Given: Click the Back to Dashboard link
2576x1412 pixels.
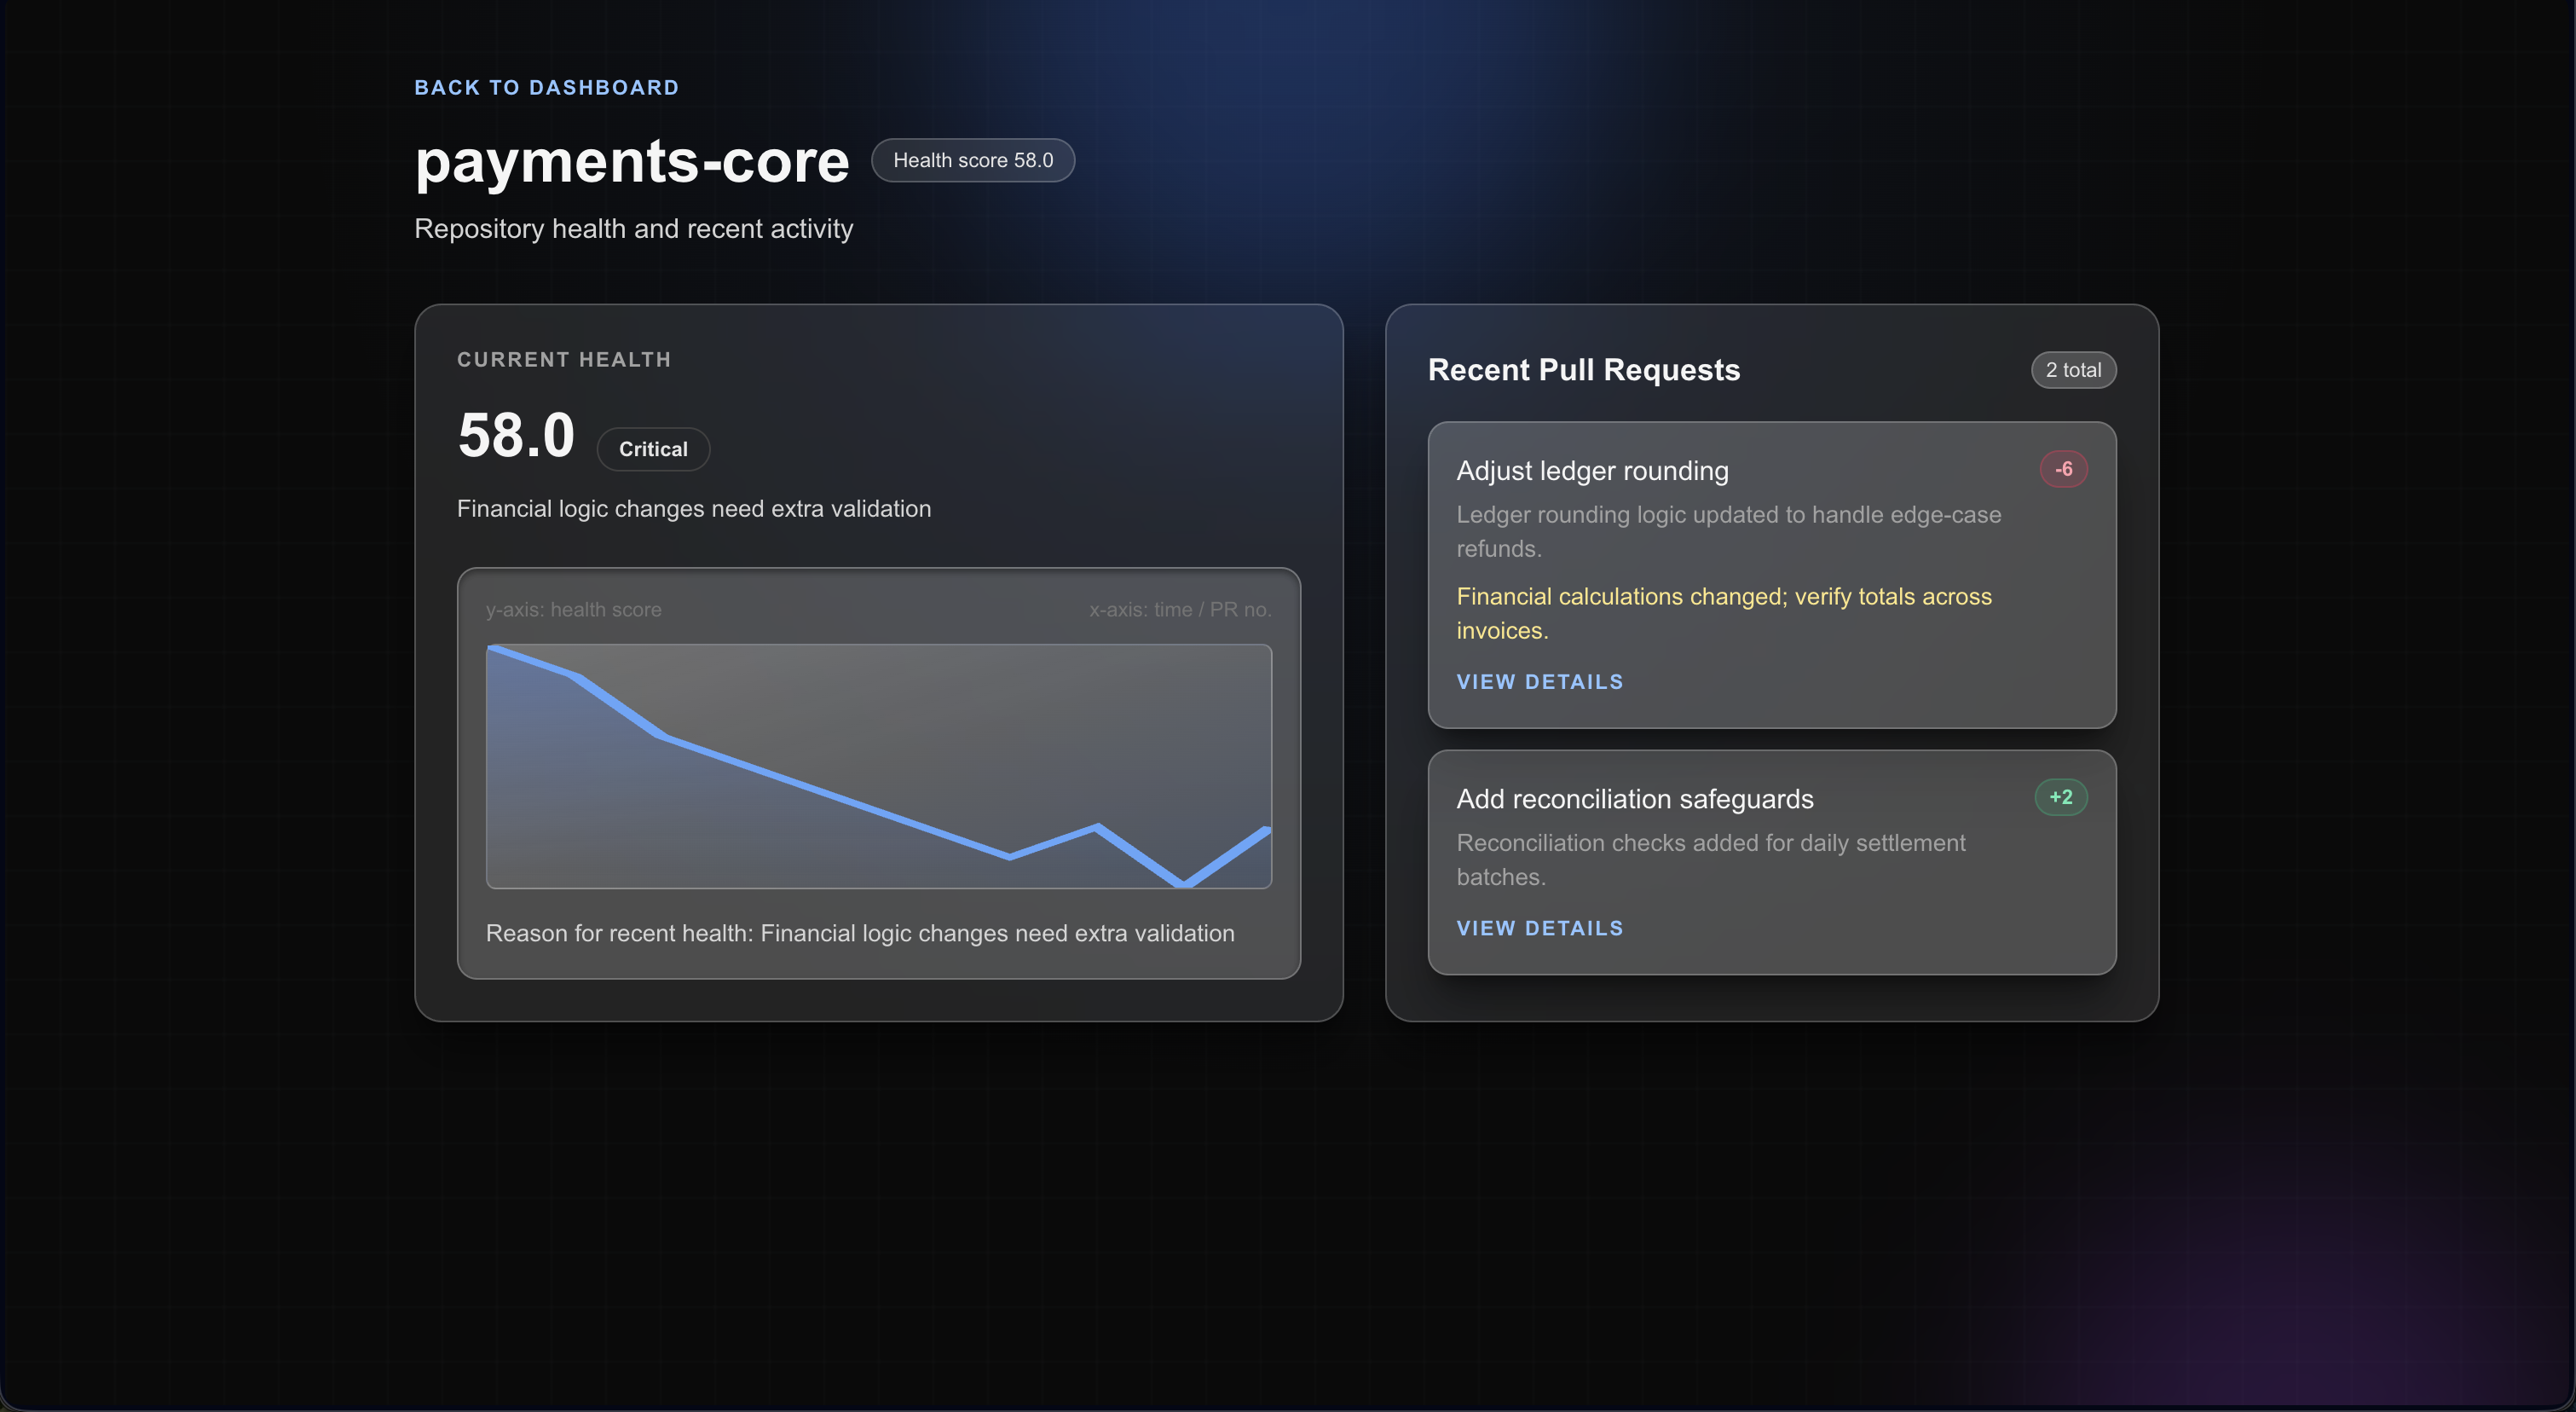Looking at the screenshot, I should [x=546, y=88].
